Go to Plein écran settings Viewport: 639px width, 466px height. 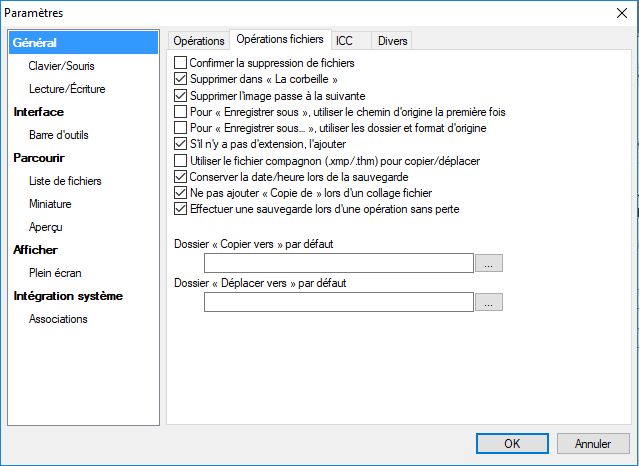coord(54,273)
